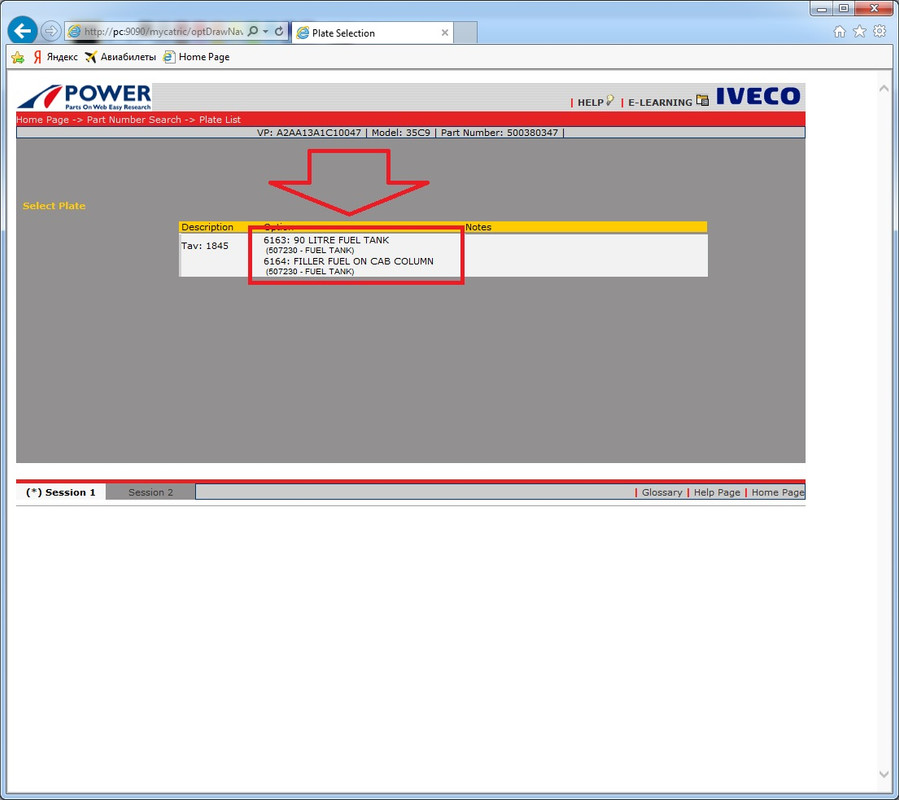Open the Яндекс bookmark

(55, 57)
